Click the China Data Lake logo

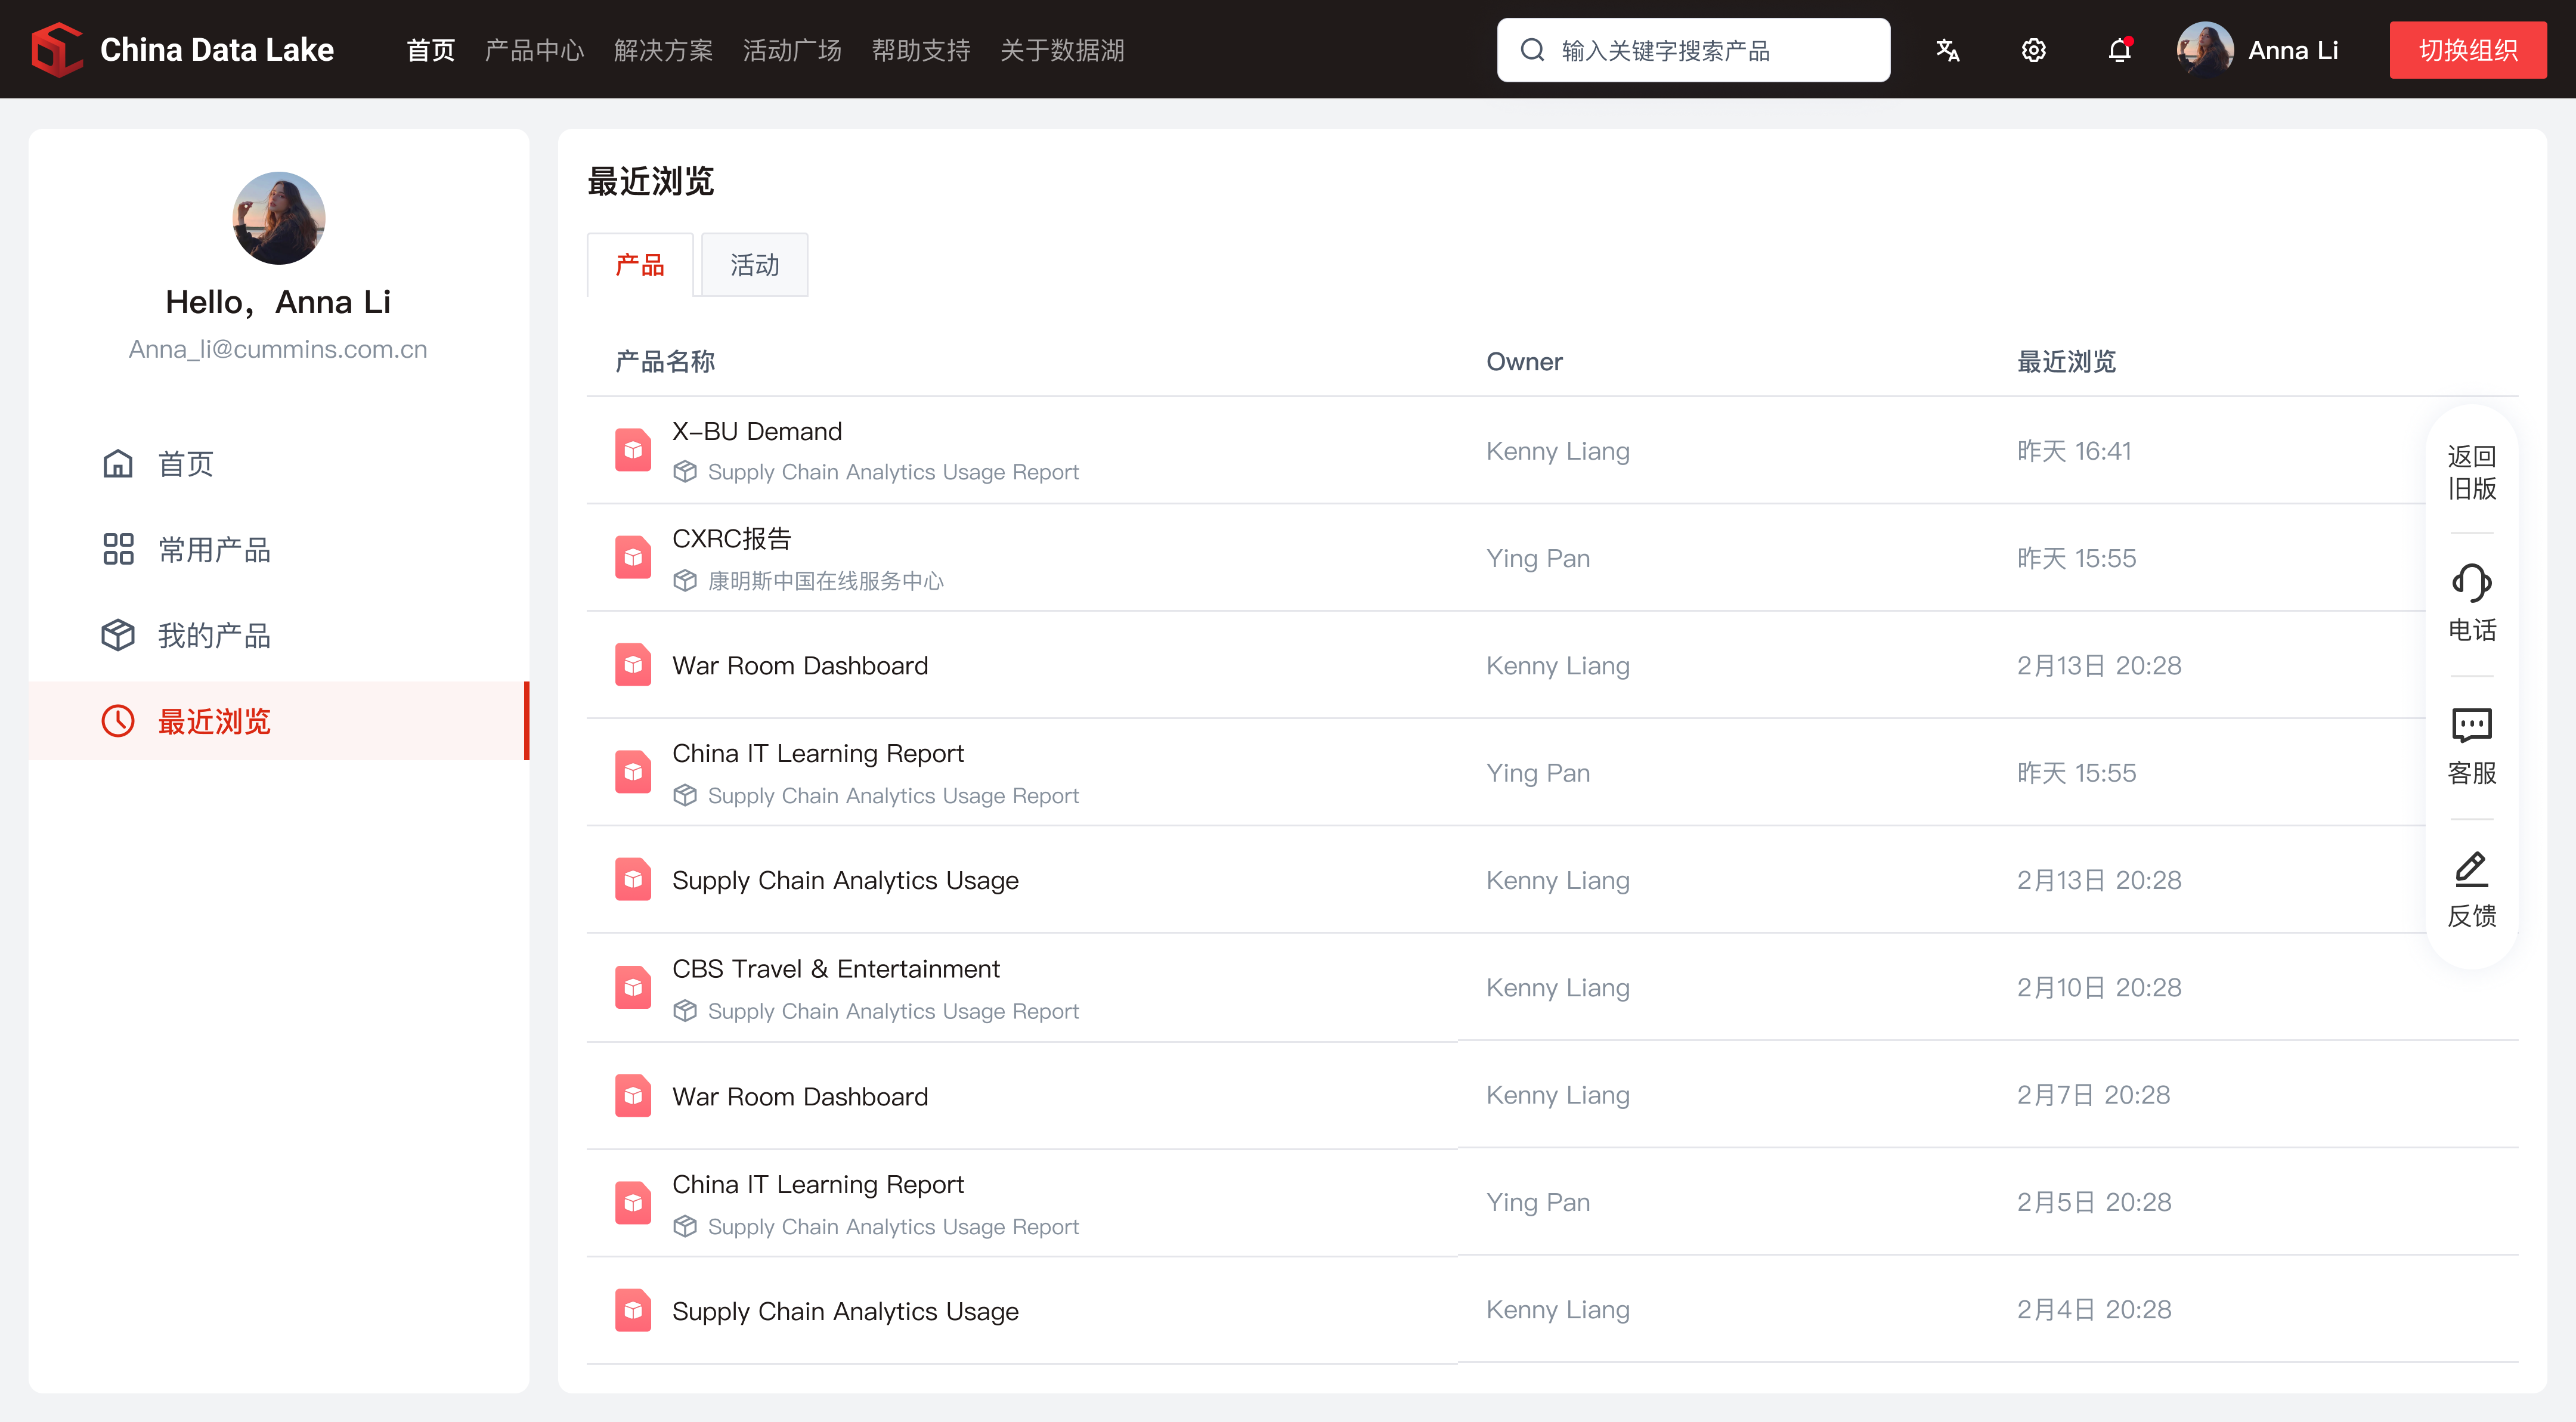click(57, 50)
